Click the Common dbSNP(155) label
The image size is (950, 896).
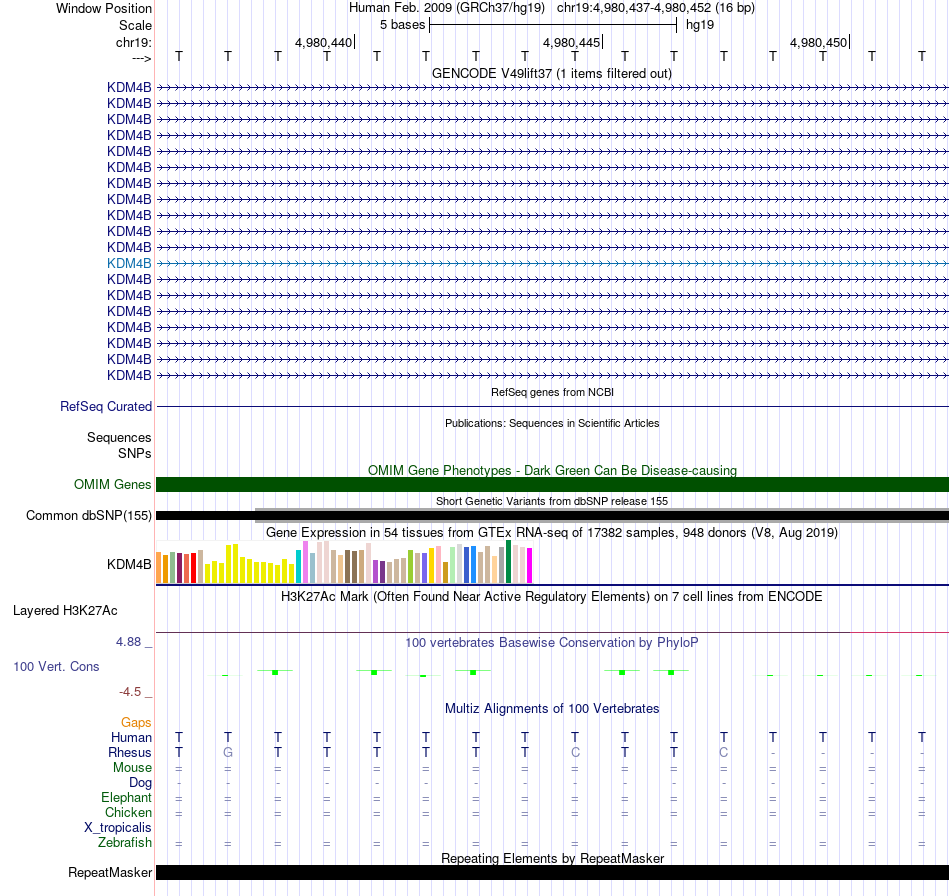point(88,516)
